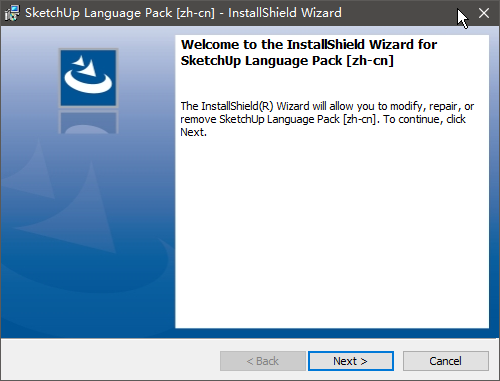The width and height of the screenshot is (500, 381).
Task: Click the installer icon in the title bar
Action: (x=12, y=13)
